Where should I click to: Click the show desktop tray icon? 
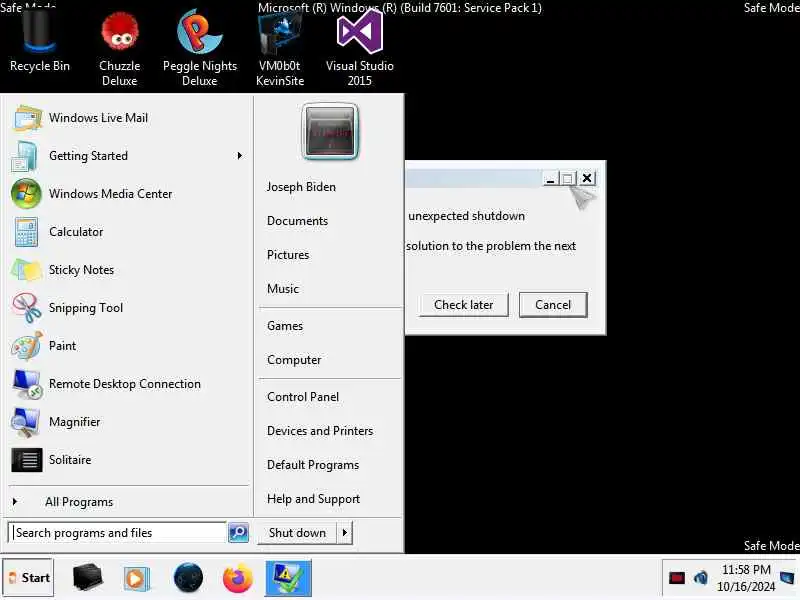point(788,578)
